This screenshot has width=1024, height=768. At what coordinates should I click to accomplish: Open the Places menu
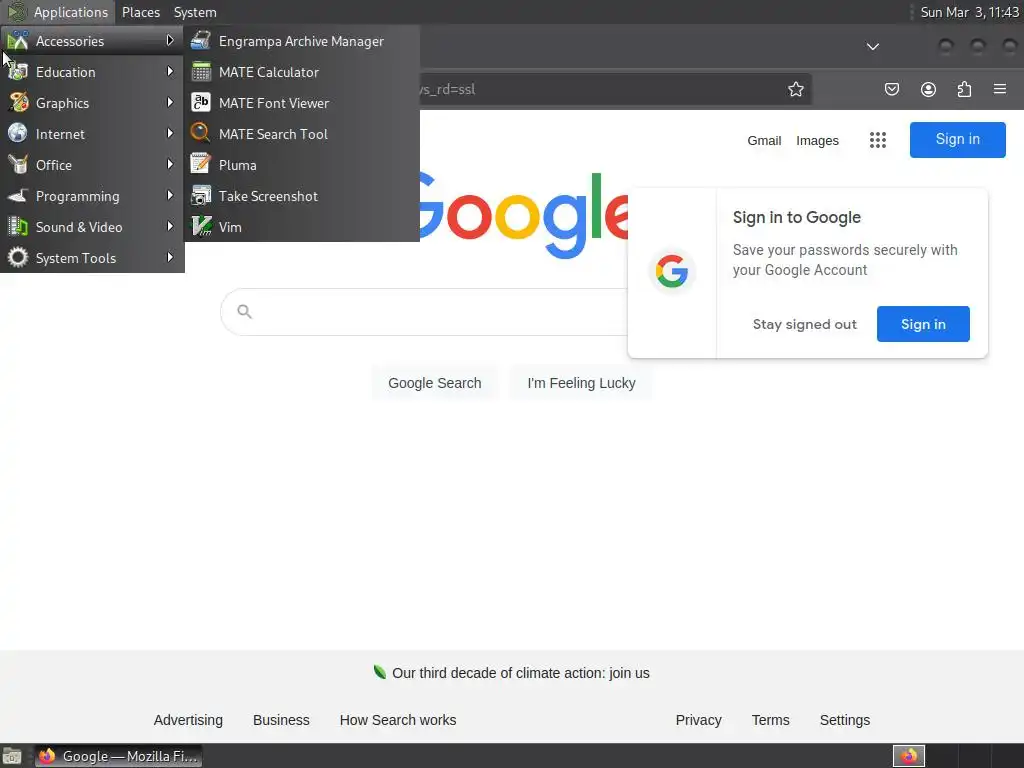[140, 12]
